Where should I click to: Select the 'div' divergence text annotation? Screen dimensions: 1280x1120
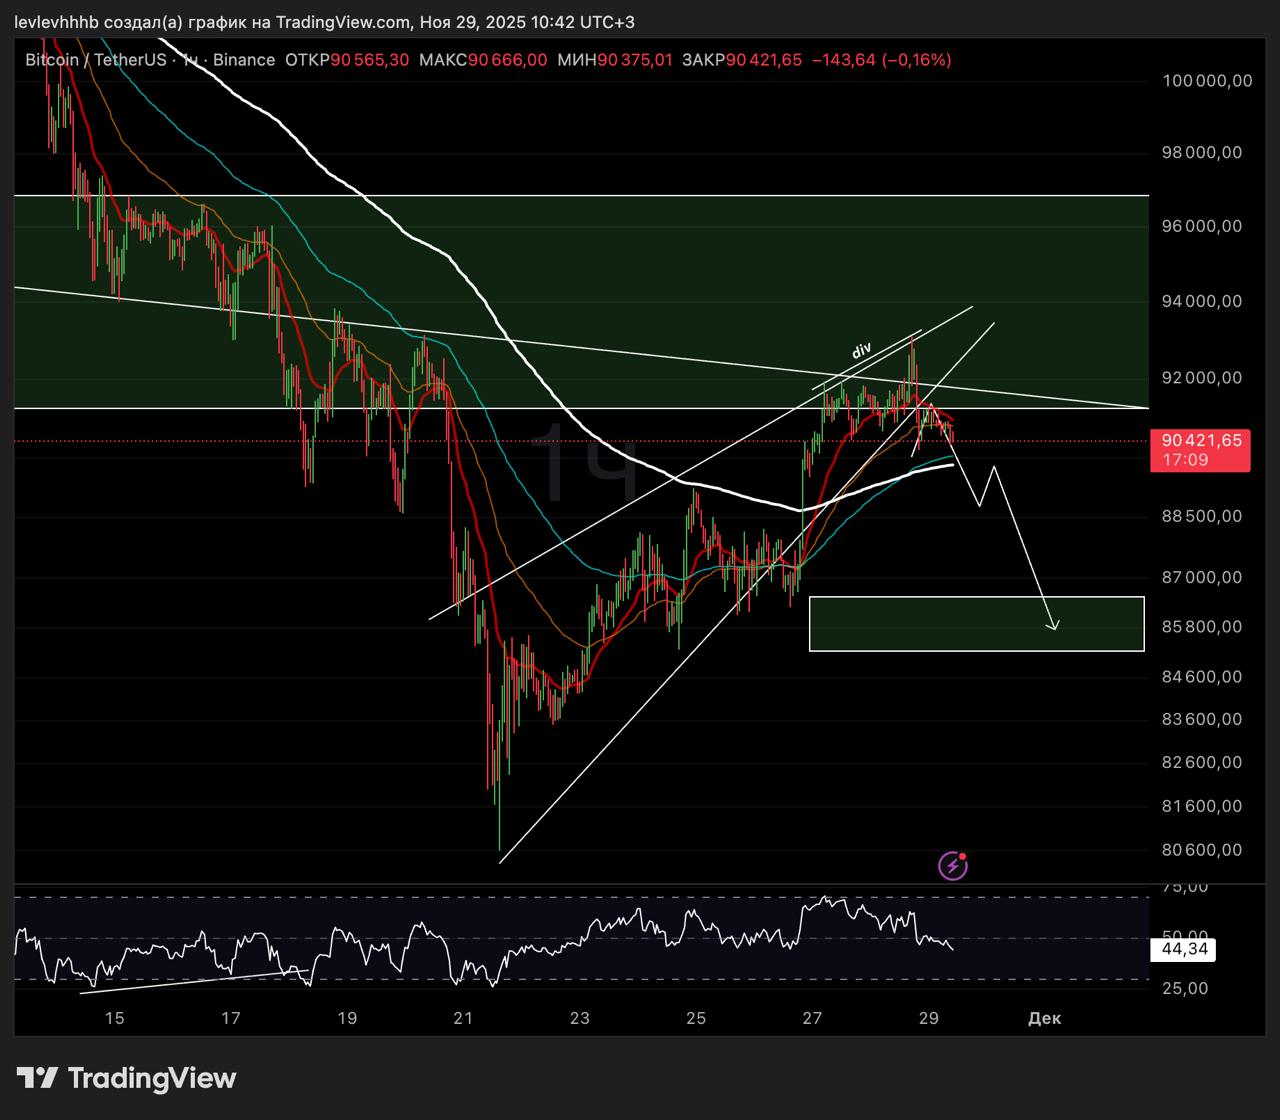click(x=861, y=351)
